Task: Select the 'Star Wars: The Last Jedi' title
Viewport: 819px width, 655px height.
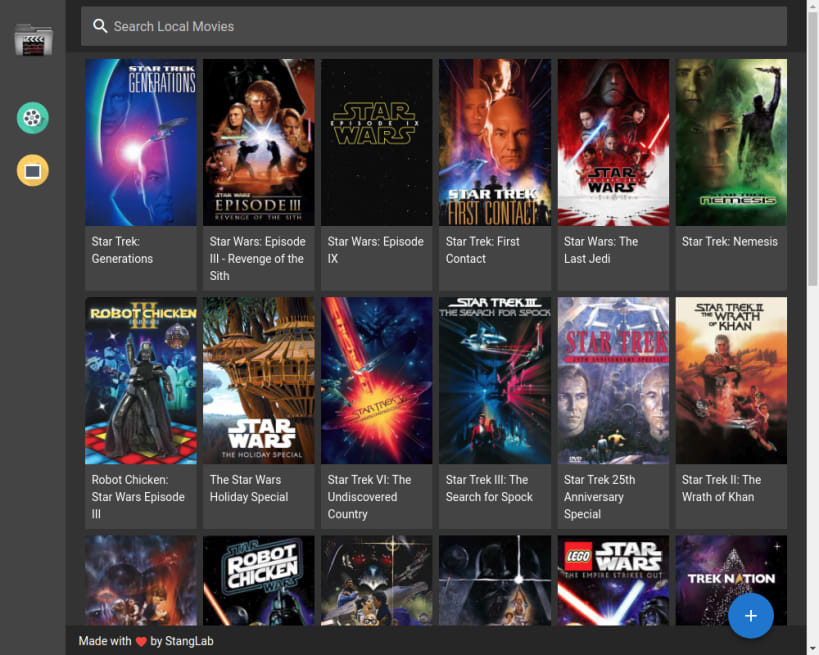Action: pos(601,250)
